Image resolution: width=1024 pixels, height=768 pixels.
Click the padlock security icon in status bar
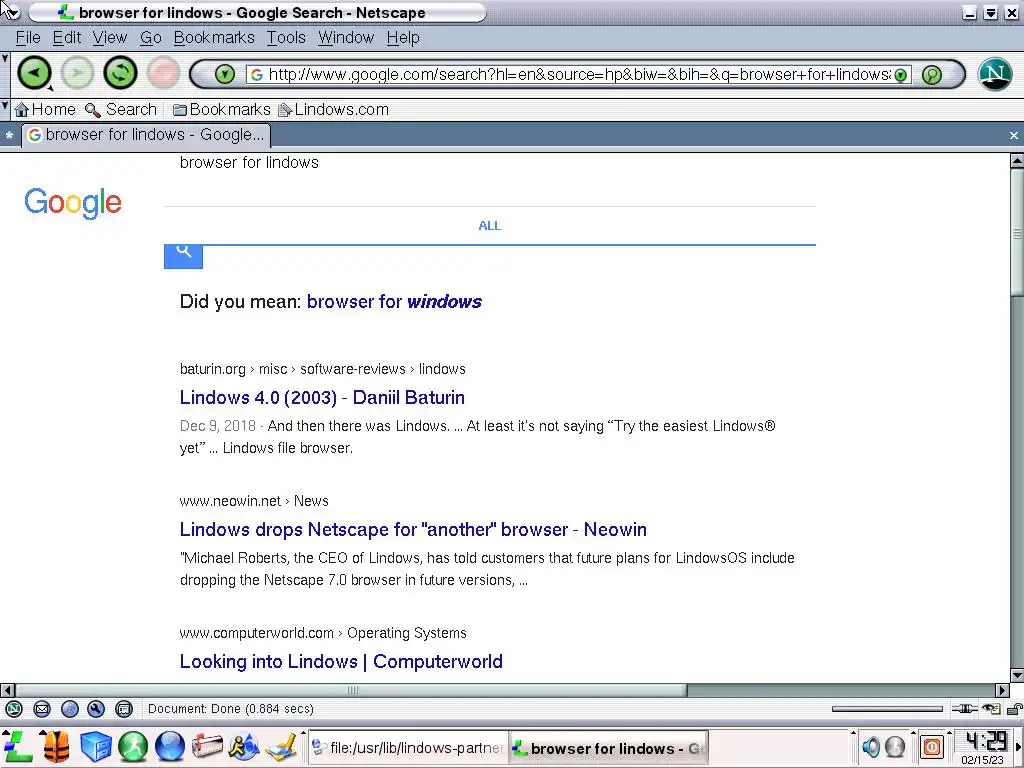(x=1014, y=709)
